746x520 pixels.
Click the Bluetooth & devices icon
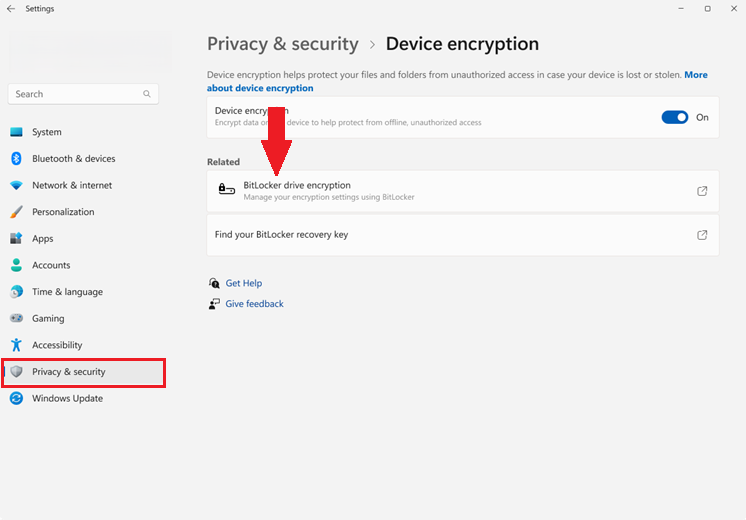pyautogui.click(x=16, y=159)
